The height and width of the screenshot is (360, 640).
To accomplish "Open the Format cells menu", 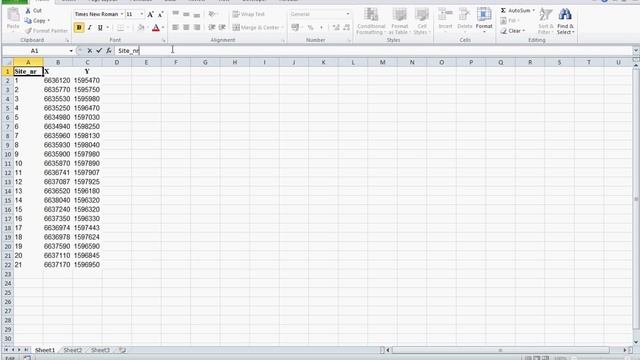I will coord(484,20).
